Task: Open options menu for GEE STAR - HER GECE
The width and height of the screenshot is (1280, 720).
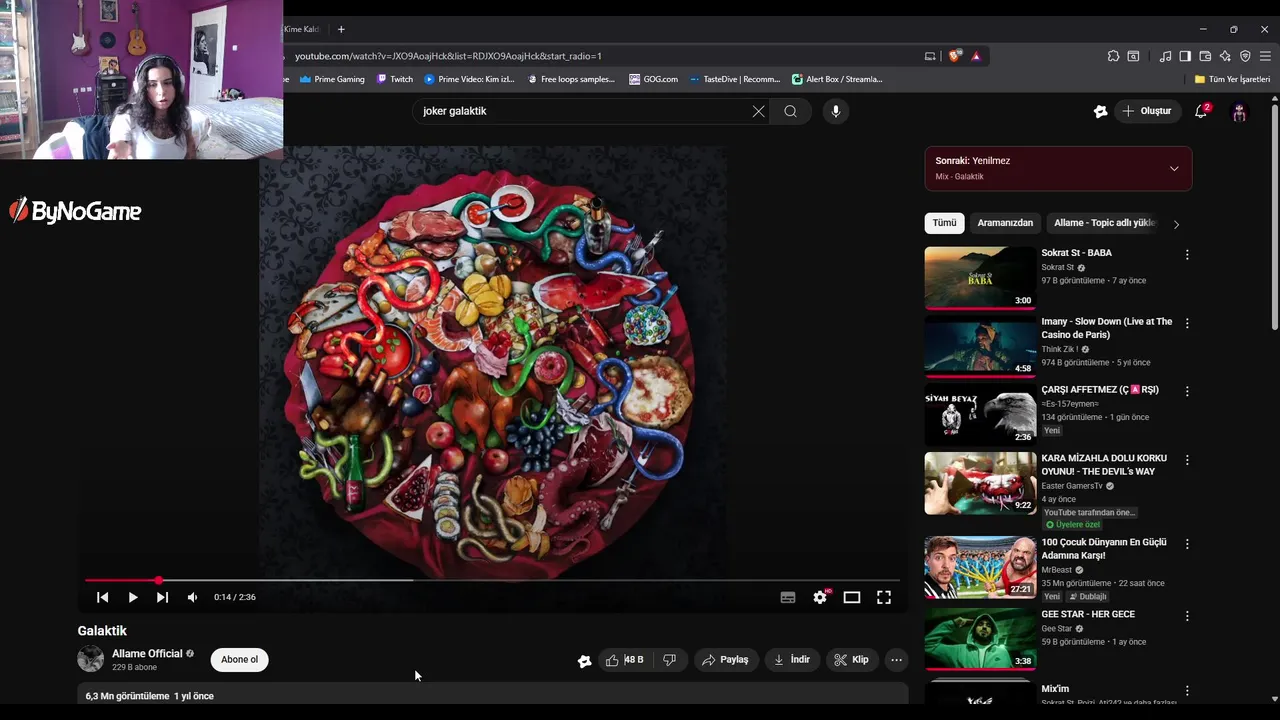Action: point(1187,616)
